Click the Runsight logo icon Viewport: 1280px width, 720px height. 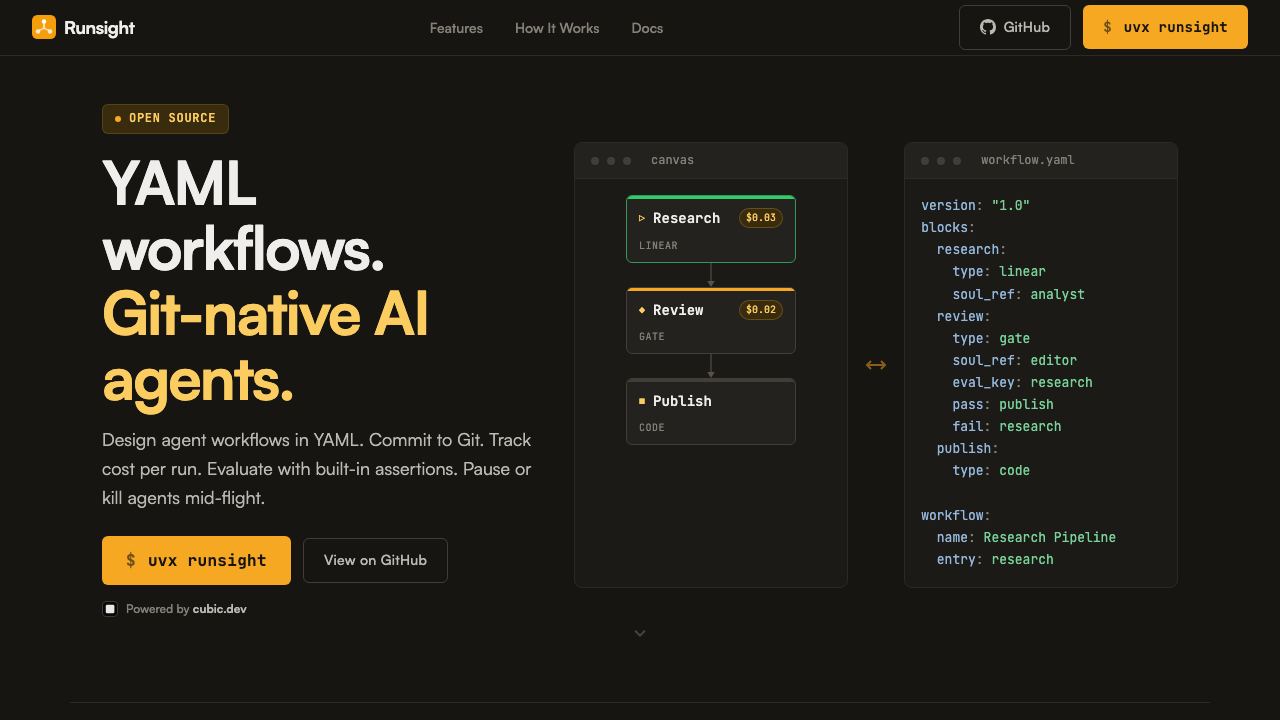click(x=44, y=27)
